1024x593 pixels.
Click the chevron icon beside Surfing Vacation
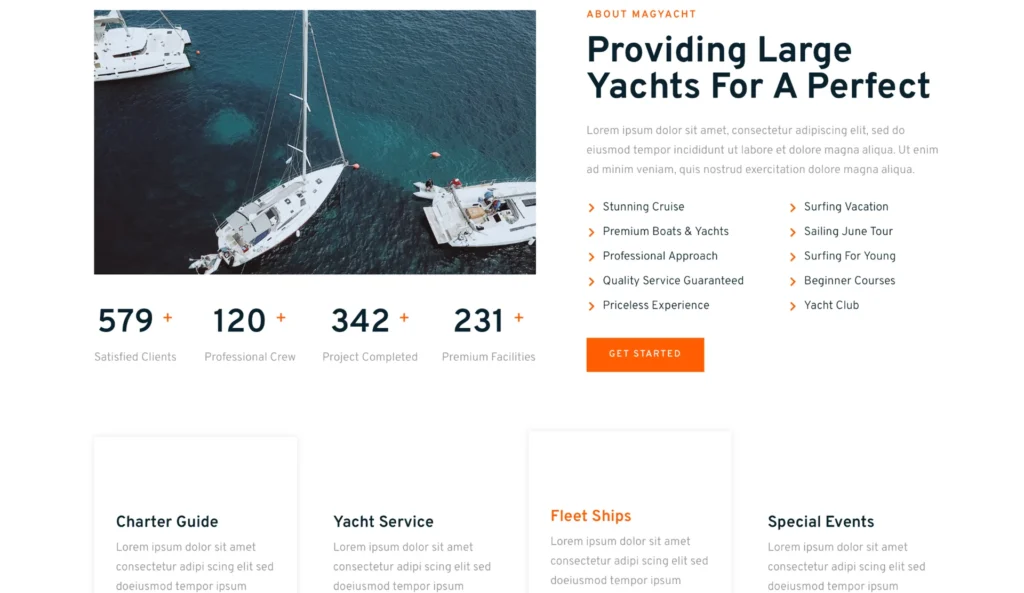point(793,208)
